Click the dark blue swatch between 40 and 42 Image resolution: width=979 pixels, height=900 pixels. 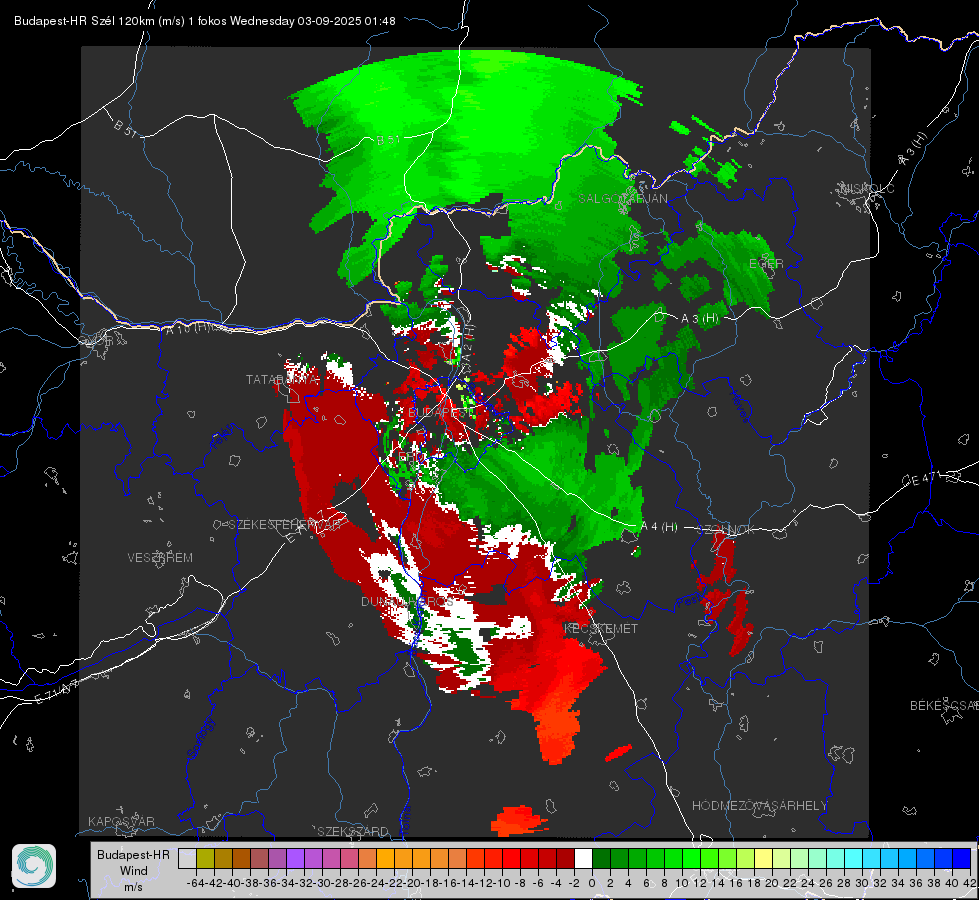pos(962,859)
